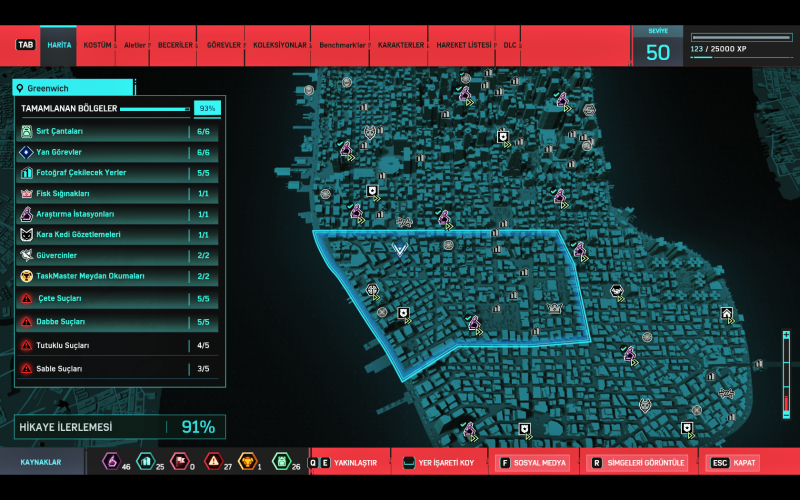Click the Kara Kedi Gözetlemeleri cat icon
The image size is (800, 500).
point(27,235)
